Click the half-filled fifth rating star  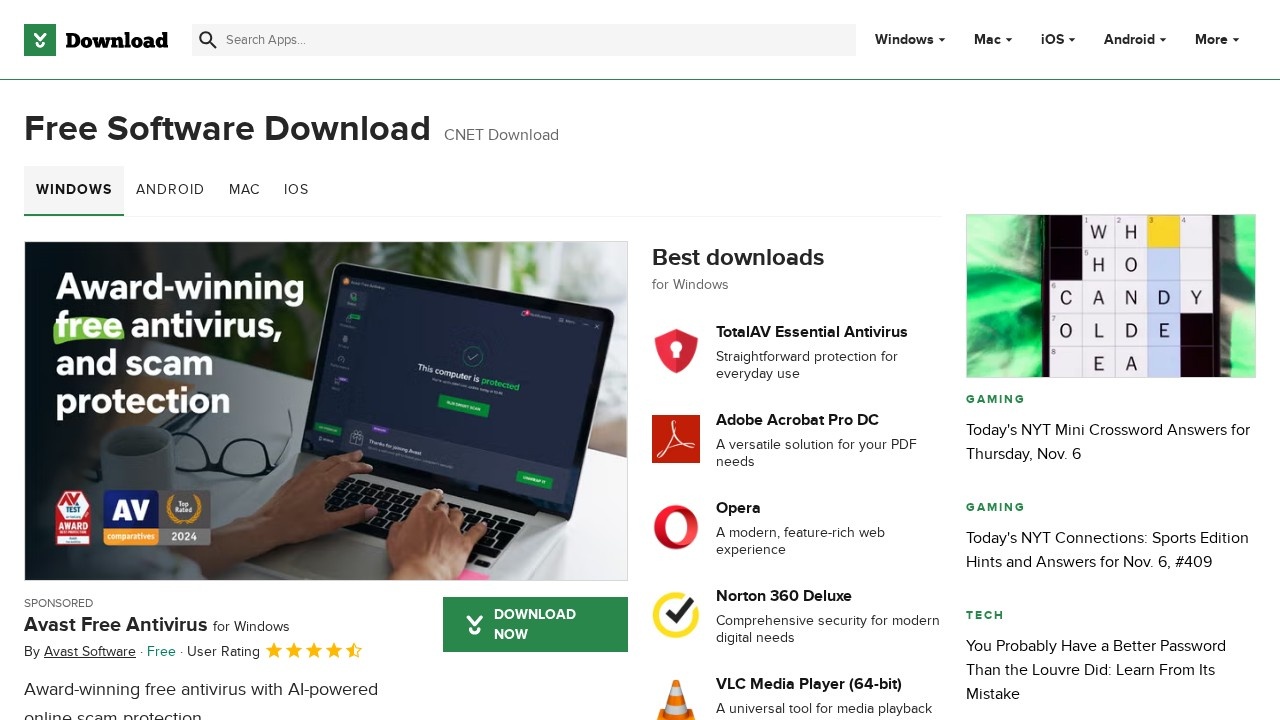pos(354,650)
